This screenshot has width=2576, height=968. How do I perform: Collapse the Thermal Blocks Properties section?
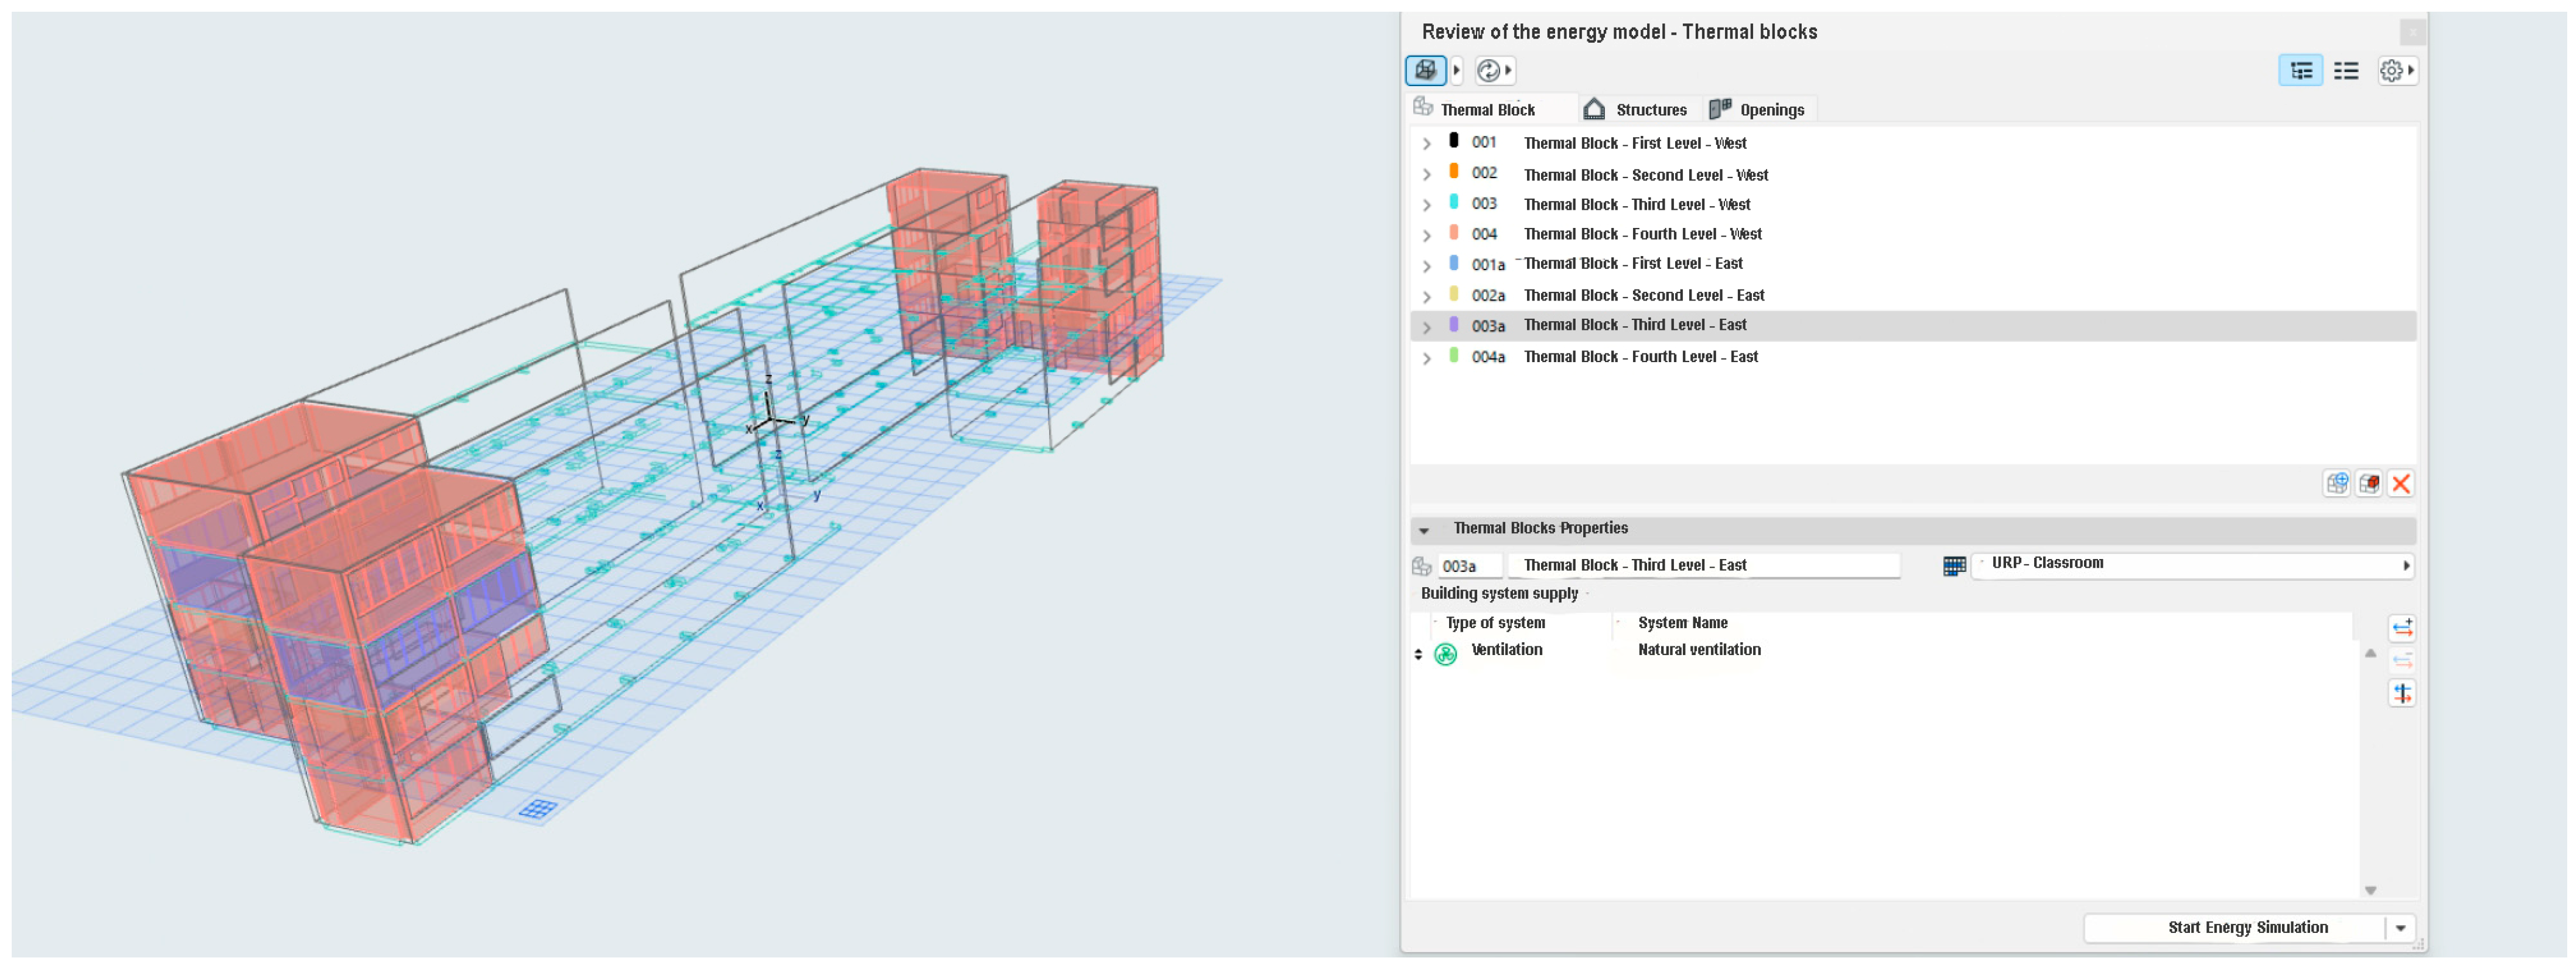[1424, 530]
